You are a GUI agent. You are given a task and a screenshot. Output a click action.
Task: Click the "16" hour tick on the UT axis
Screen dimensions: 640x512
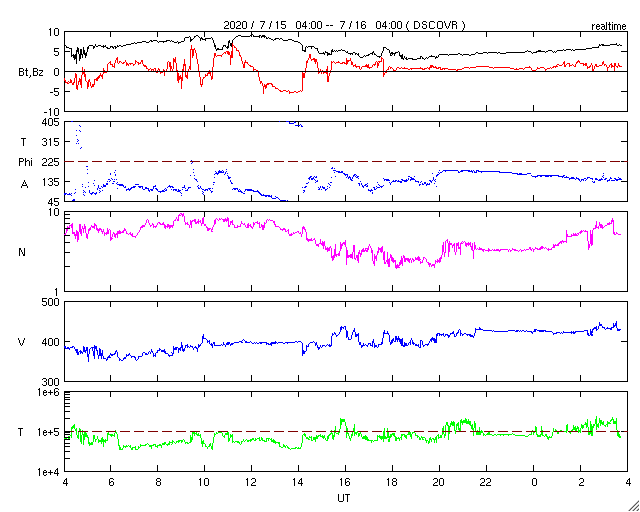point(346,482)
